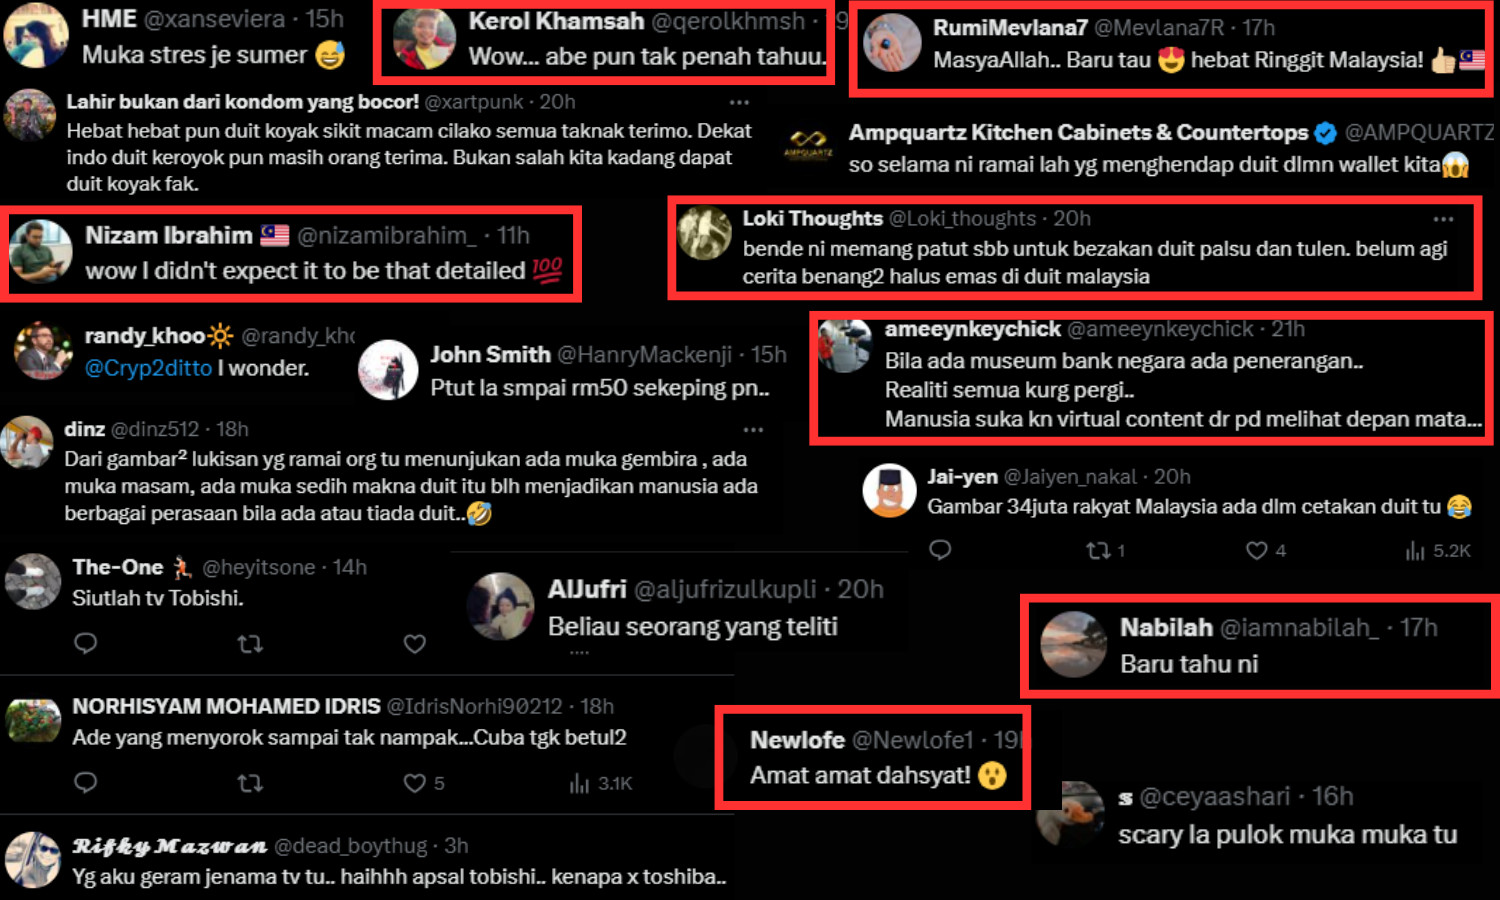Reply to The-One's Tobishi tweet
This screenshot has width=1500, height=900.
tap(86, 643)
